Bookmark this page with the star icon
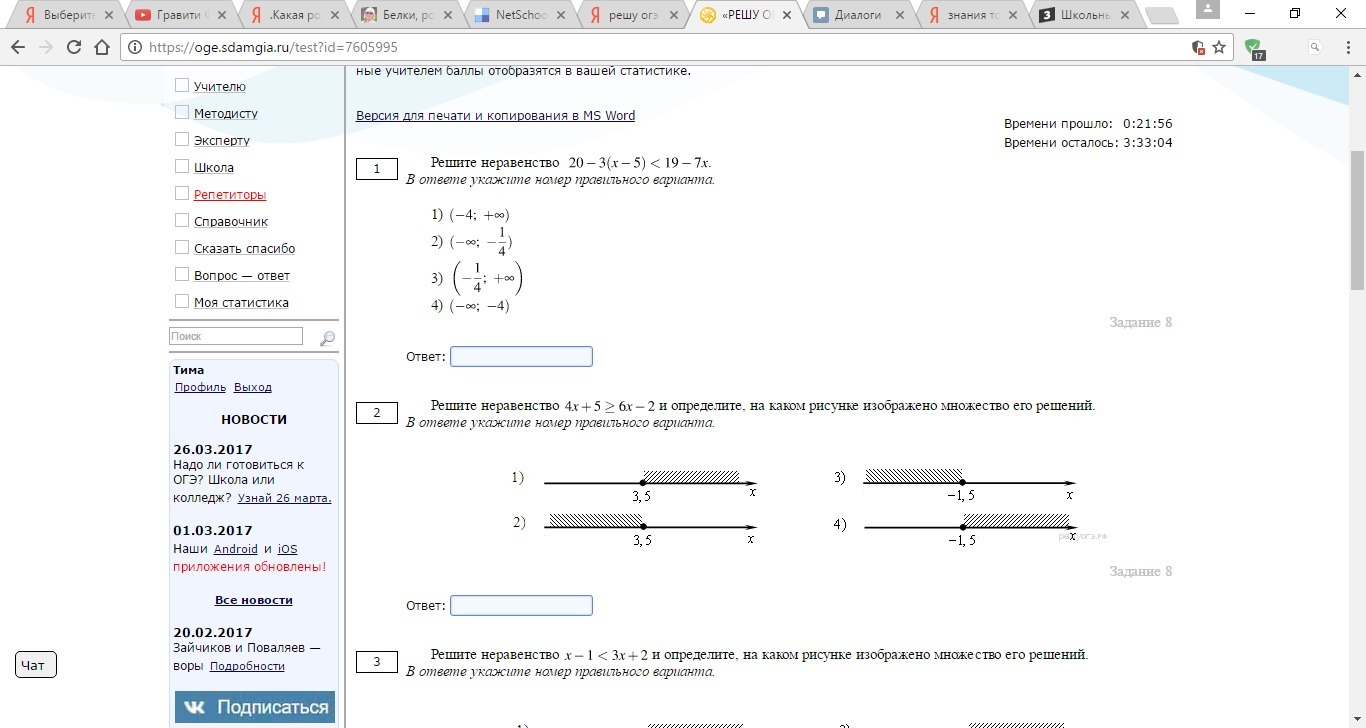 [1219, 47]
